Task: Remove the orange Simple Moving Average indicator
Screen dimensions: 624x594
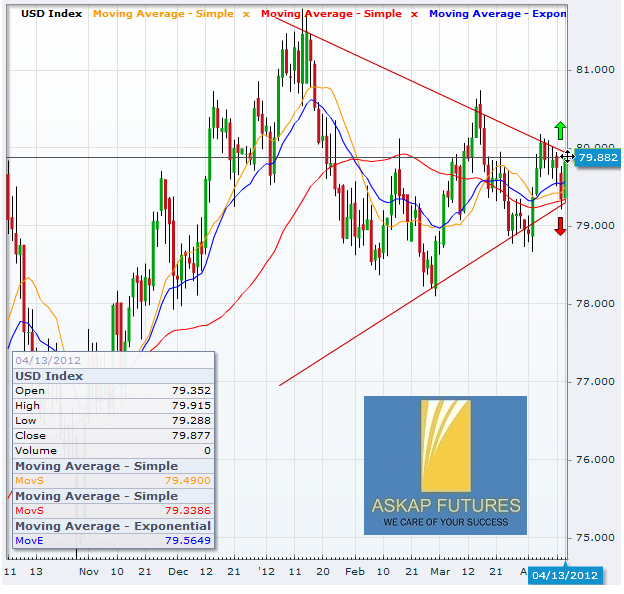Action: [x=246, y=15]
